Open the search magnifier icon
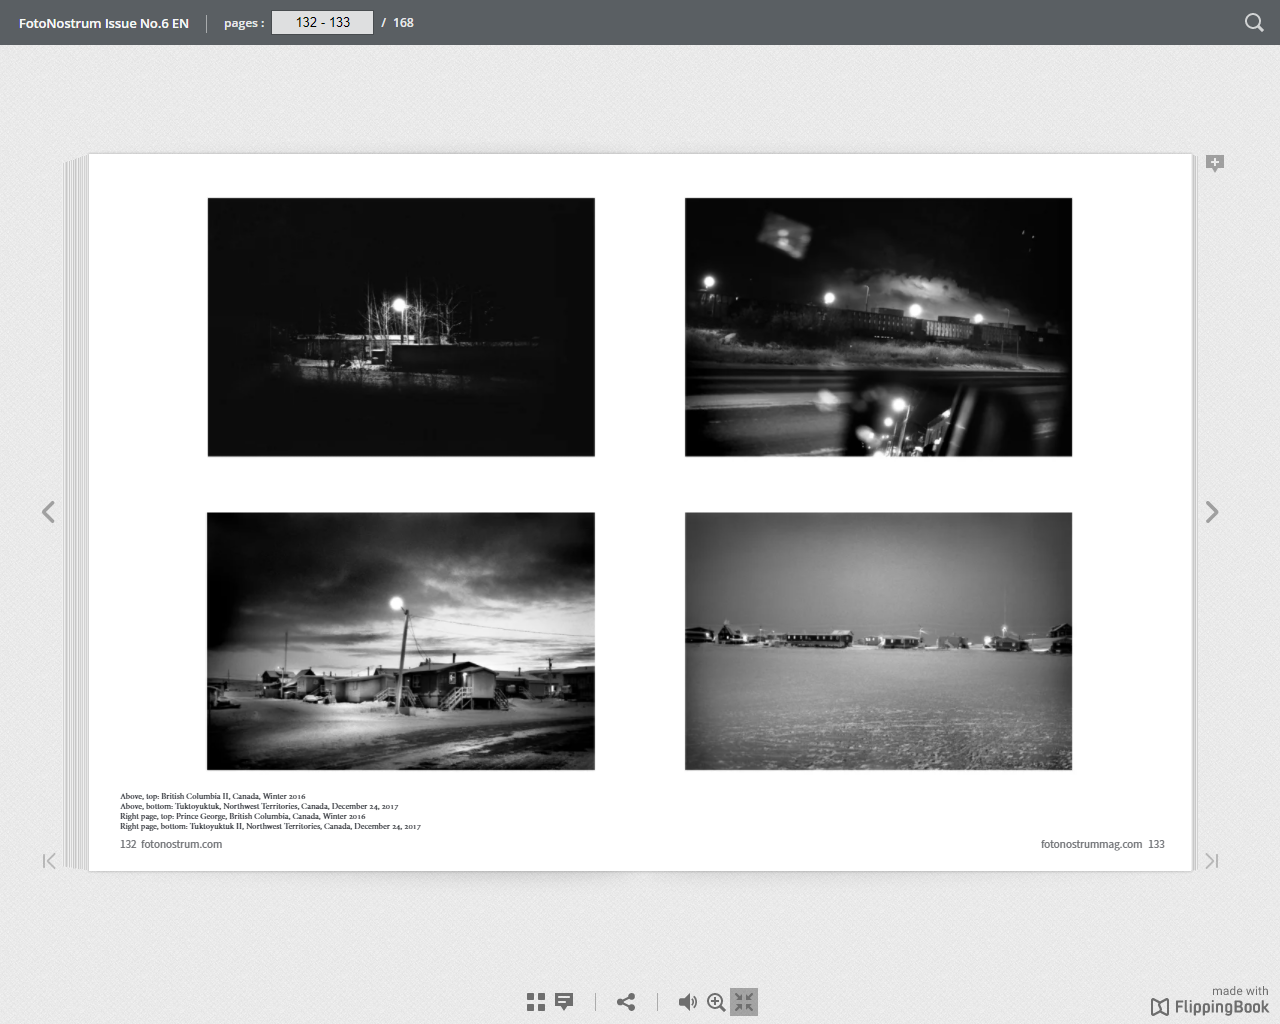1280x1024 pixels. coord(1253,22)
